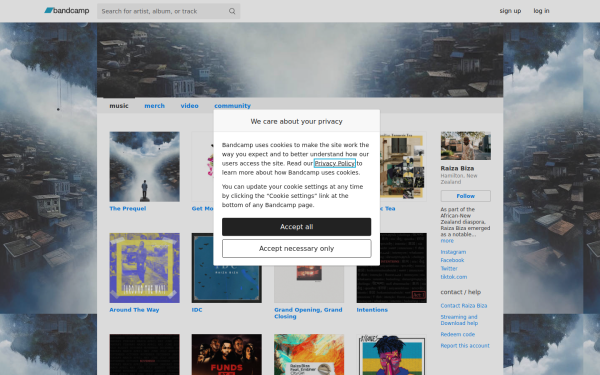The height and width of the screenshot is (375, 600).
Task: Open the Twitter link
Action: click(x=449, y=269)
